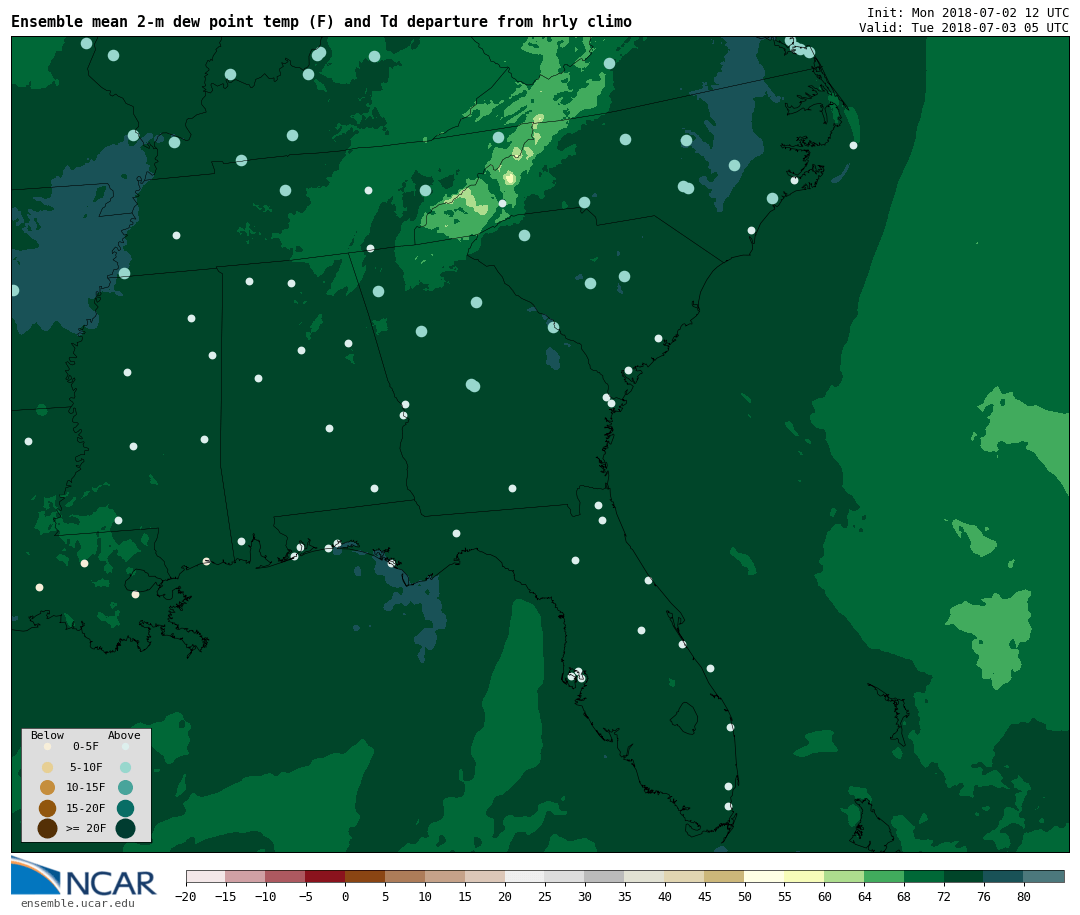Pick the pale yellow swatch between 50 and 55
Screen dimensions: 1080x915
[x=765, y=876]
